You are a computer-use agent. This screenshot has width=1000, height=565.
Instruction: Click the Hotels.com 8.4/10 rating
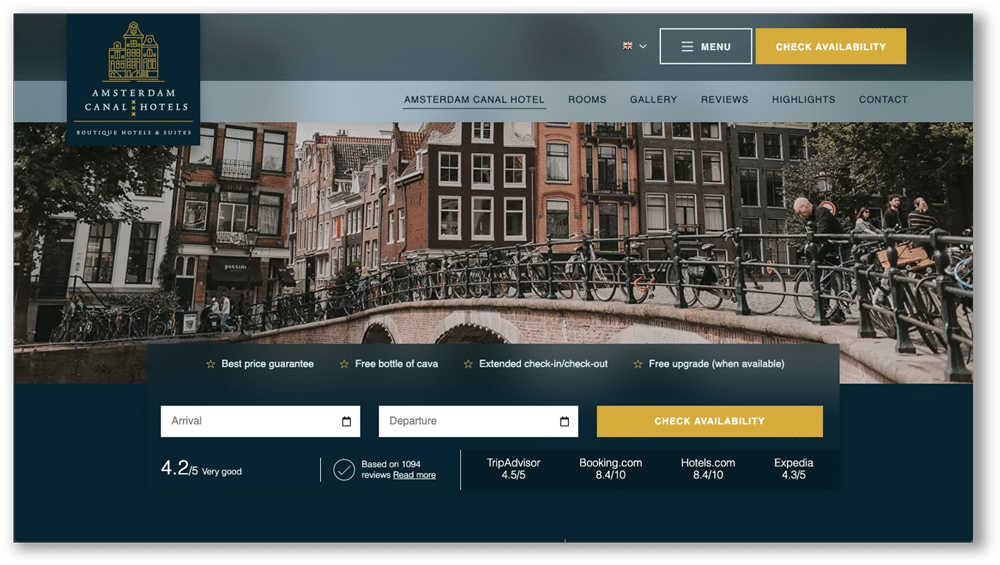(x=708, y=469)
